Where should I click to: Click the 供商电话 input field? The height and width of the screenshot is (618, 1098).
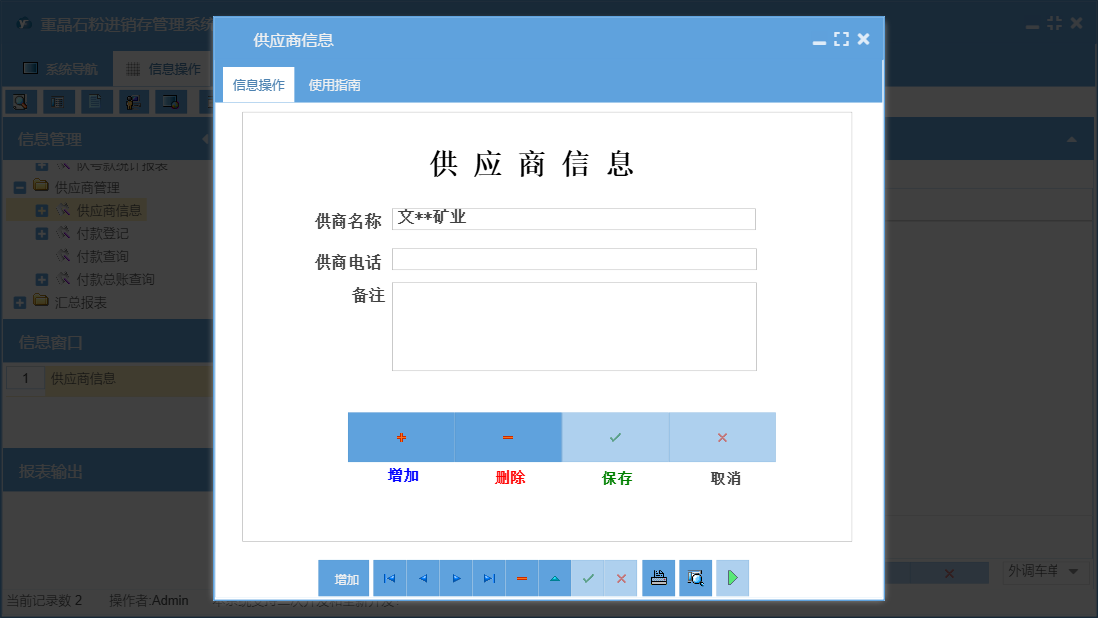tap(574, 259)
